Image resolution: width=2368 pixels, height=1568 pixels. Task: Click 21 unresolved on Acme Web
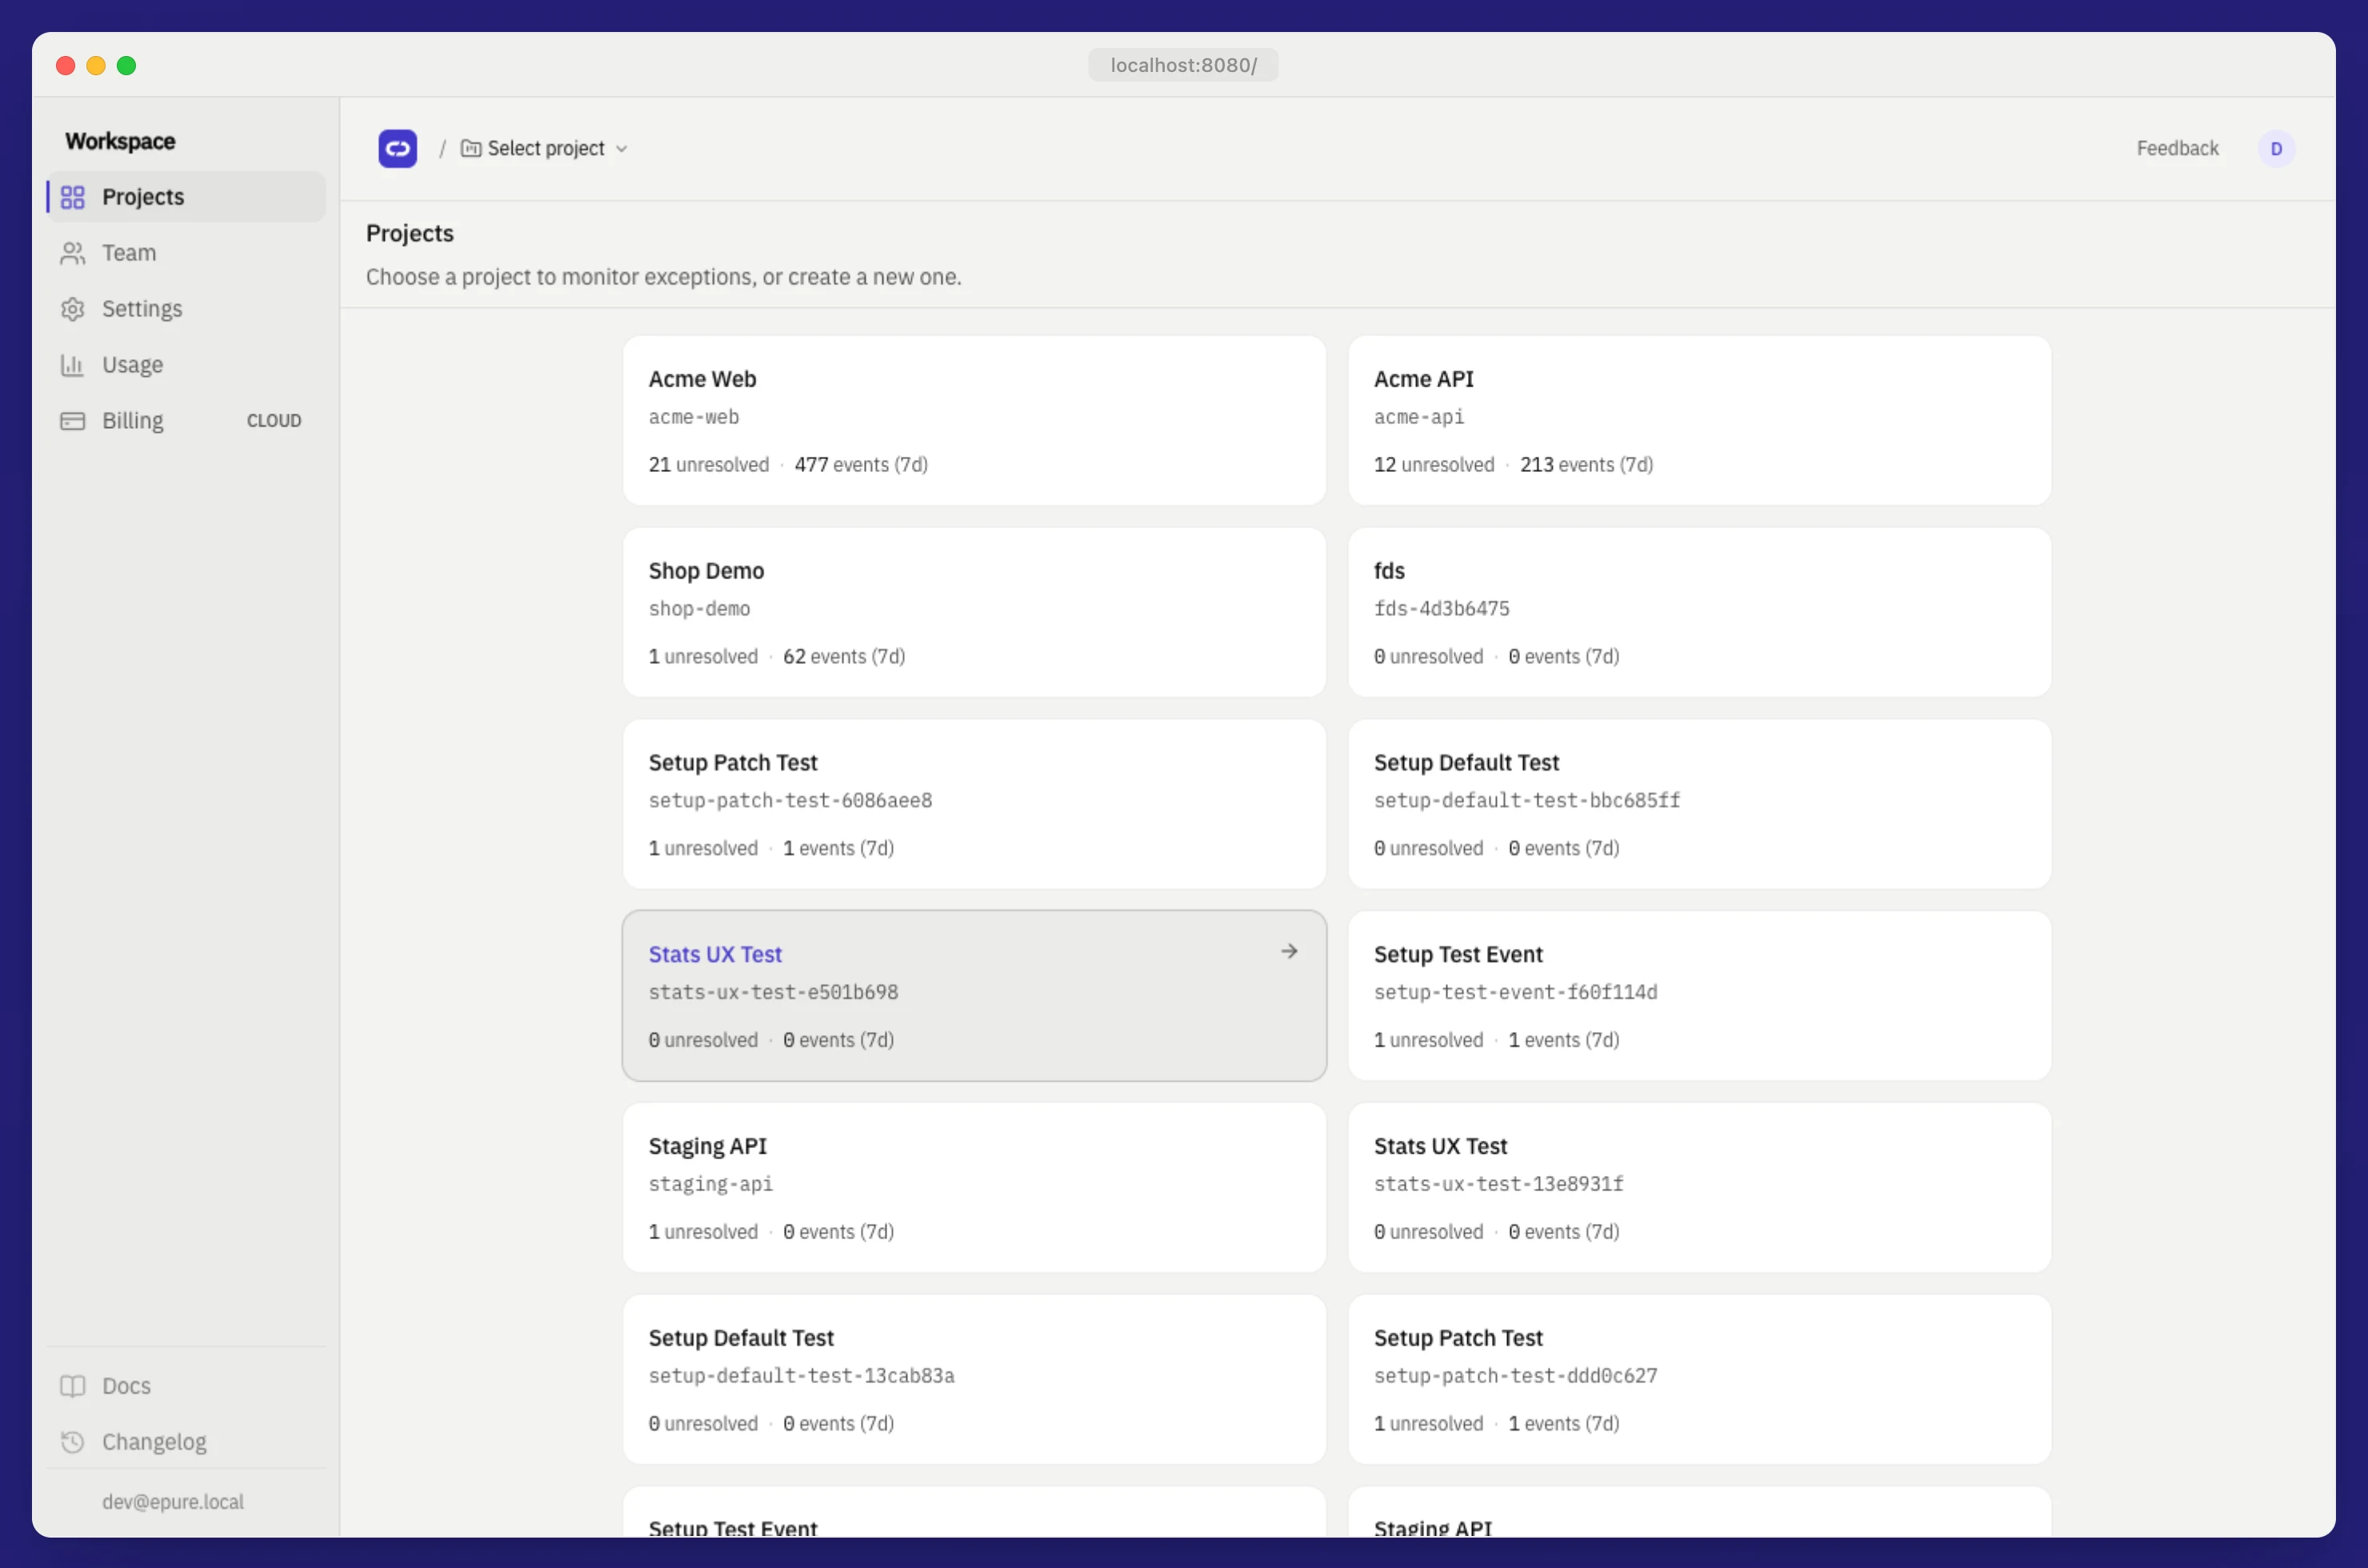(709, 465)
